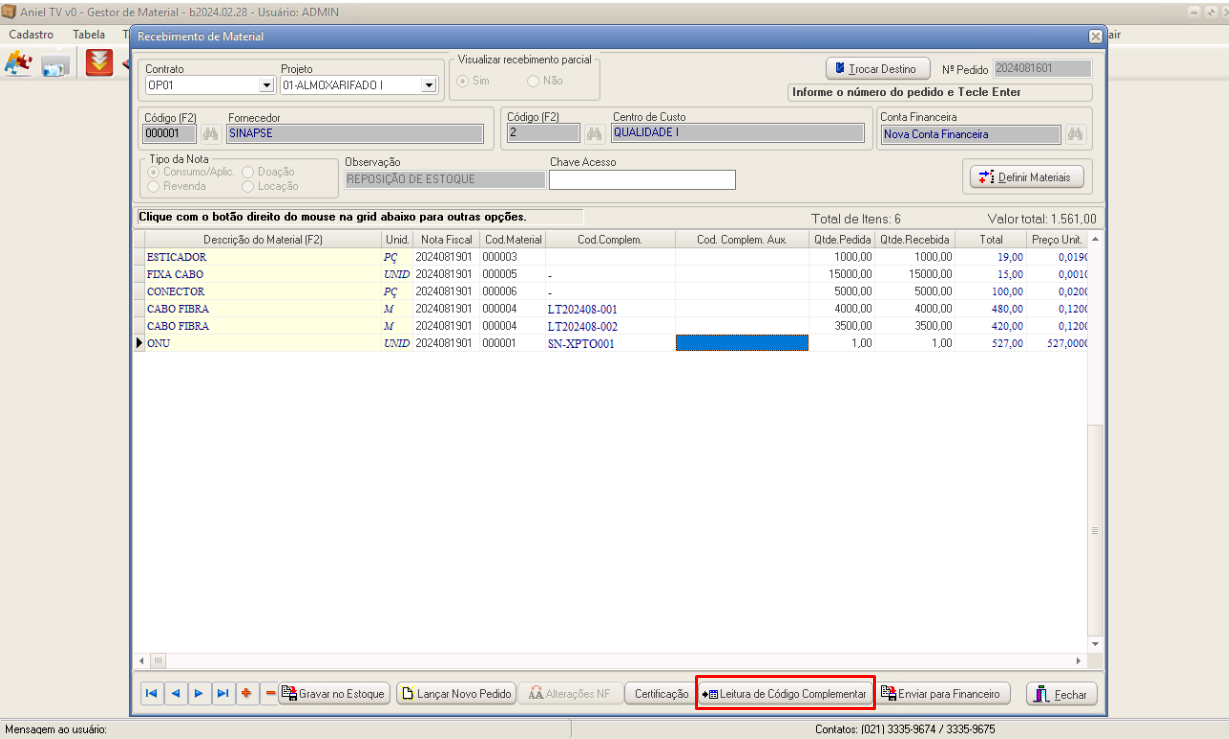Click Gravar no Estoque button
1229x739 pixels.
tap(334, 694)
